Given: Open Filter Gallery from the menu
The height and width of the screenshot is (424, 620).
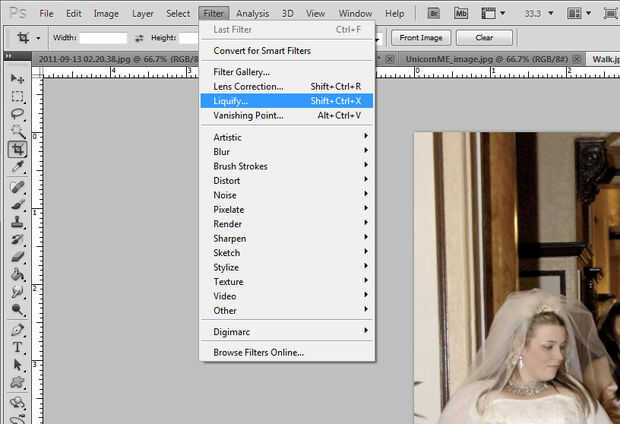Looking at the screenshot, I should click(287, 72).
